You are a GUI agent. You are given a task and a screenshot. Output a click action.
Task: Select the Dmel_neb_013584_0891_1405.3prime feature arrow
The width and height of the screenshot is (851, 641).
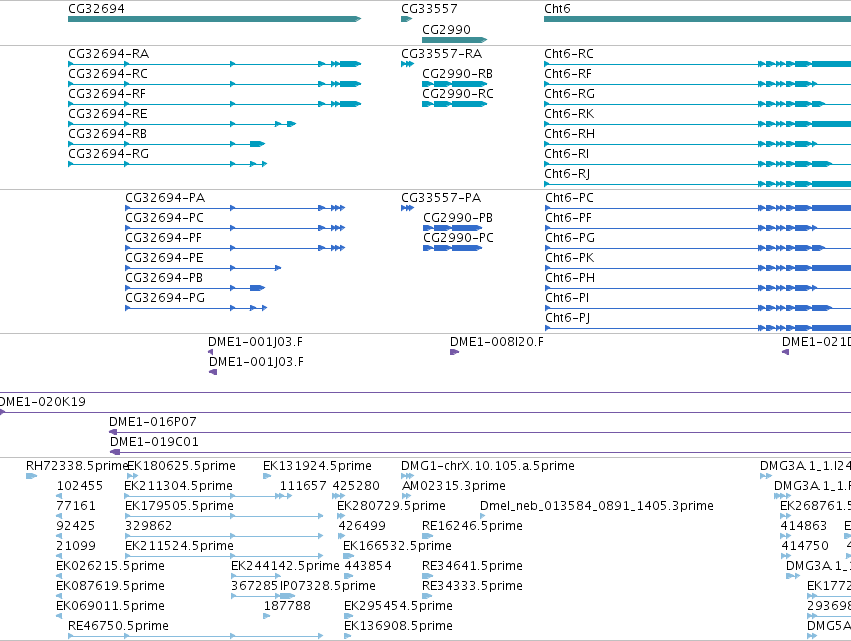coord(482,516)
